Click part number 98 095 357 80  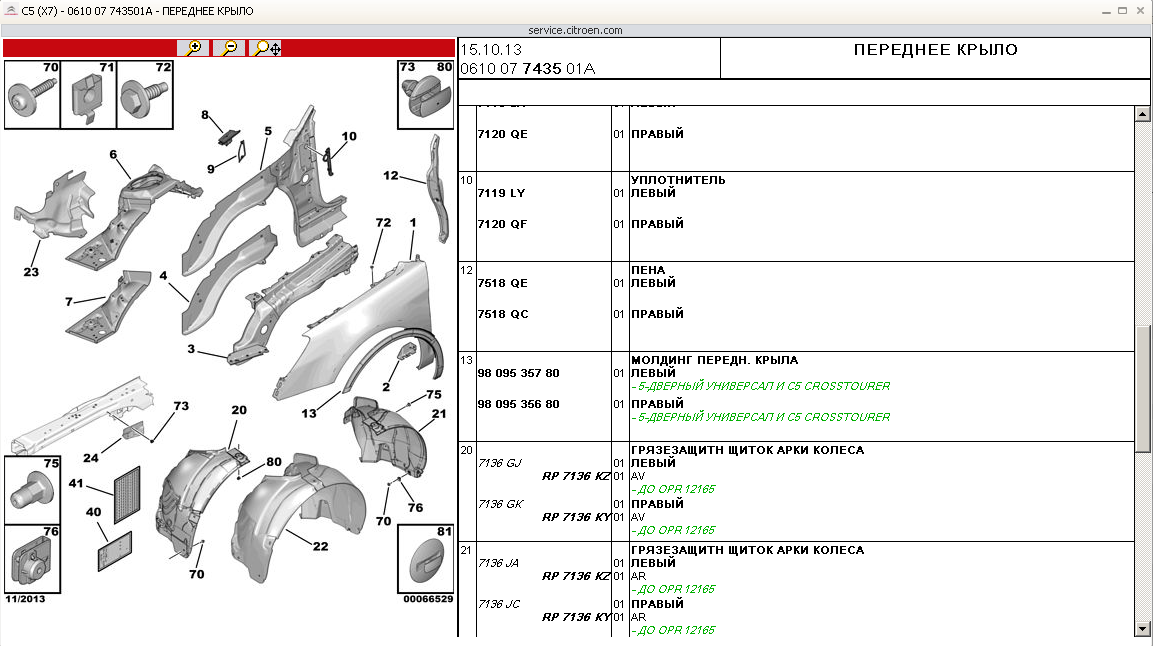[x=518, y=373]
